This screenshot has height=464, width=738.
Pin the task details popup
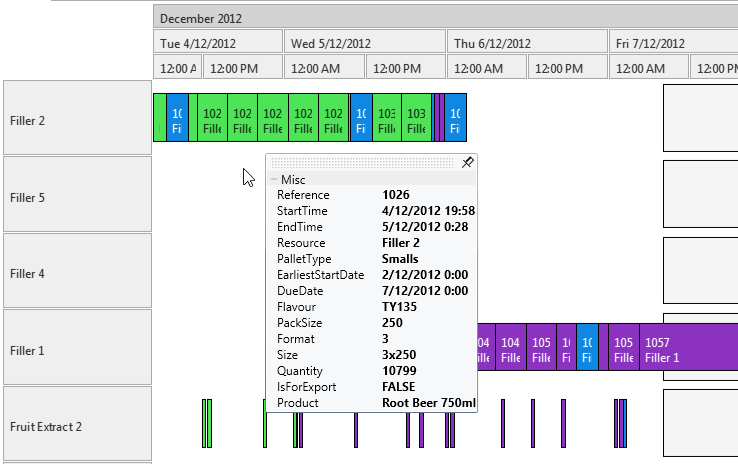click(467, 163)
